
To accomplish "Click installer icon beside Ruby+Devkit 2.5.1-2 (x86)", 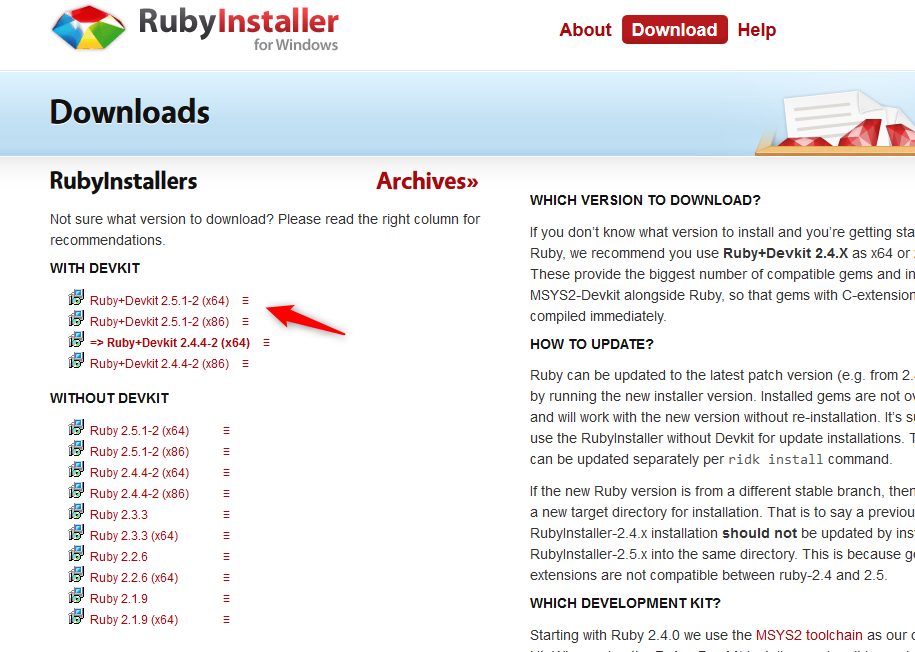I will click(76, 319).
